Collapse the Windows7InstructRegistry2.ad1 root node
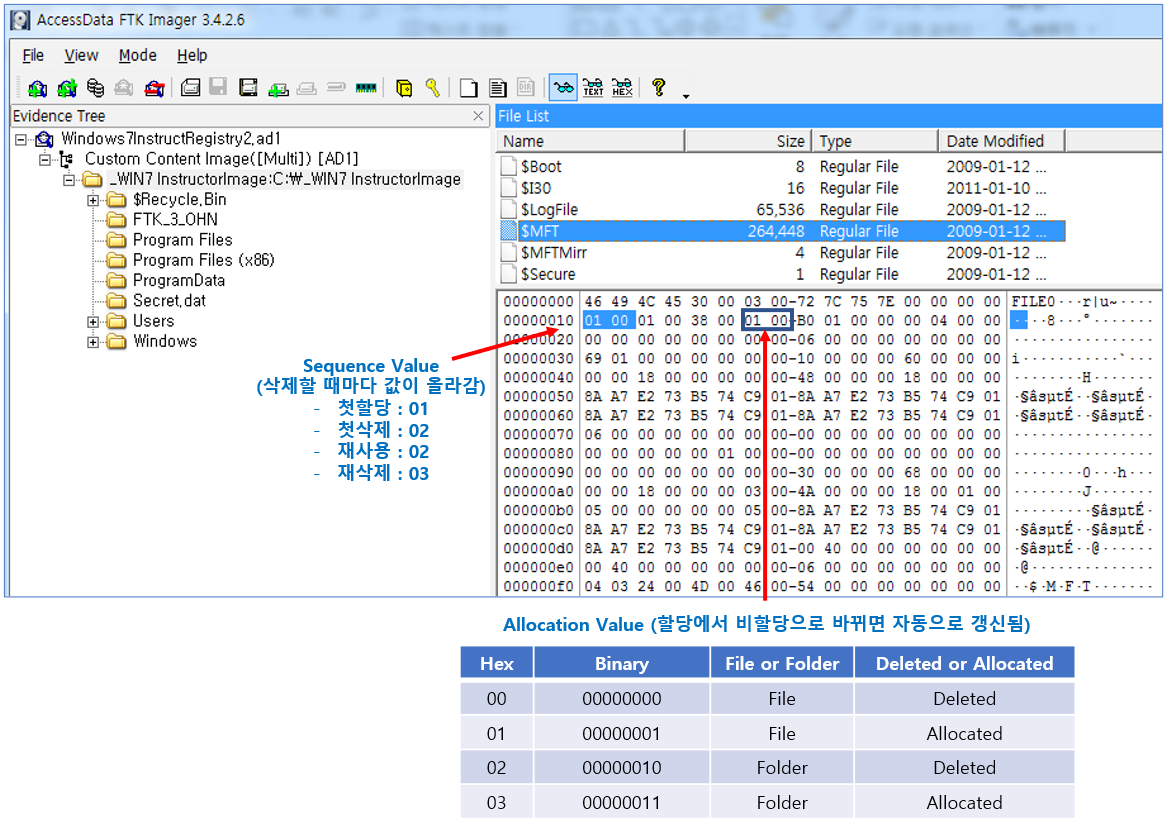1166x822 pixels. pyautogui.click(x=21, y=139)
